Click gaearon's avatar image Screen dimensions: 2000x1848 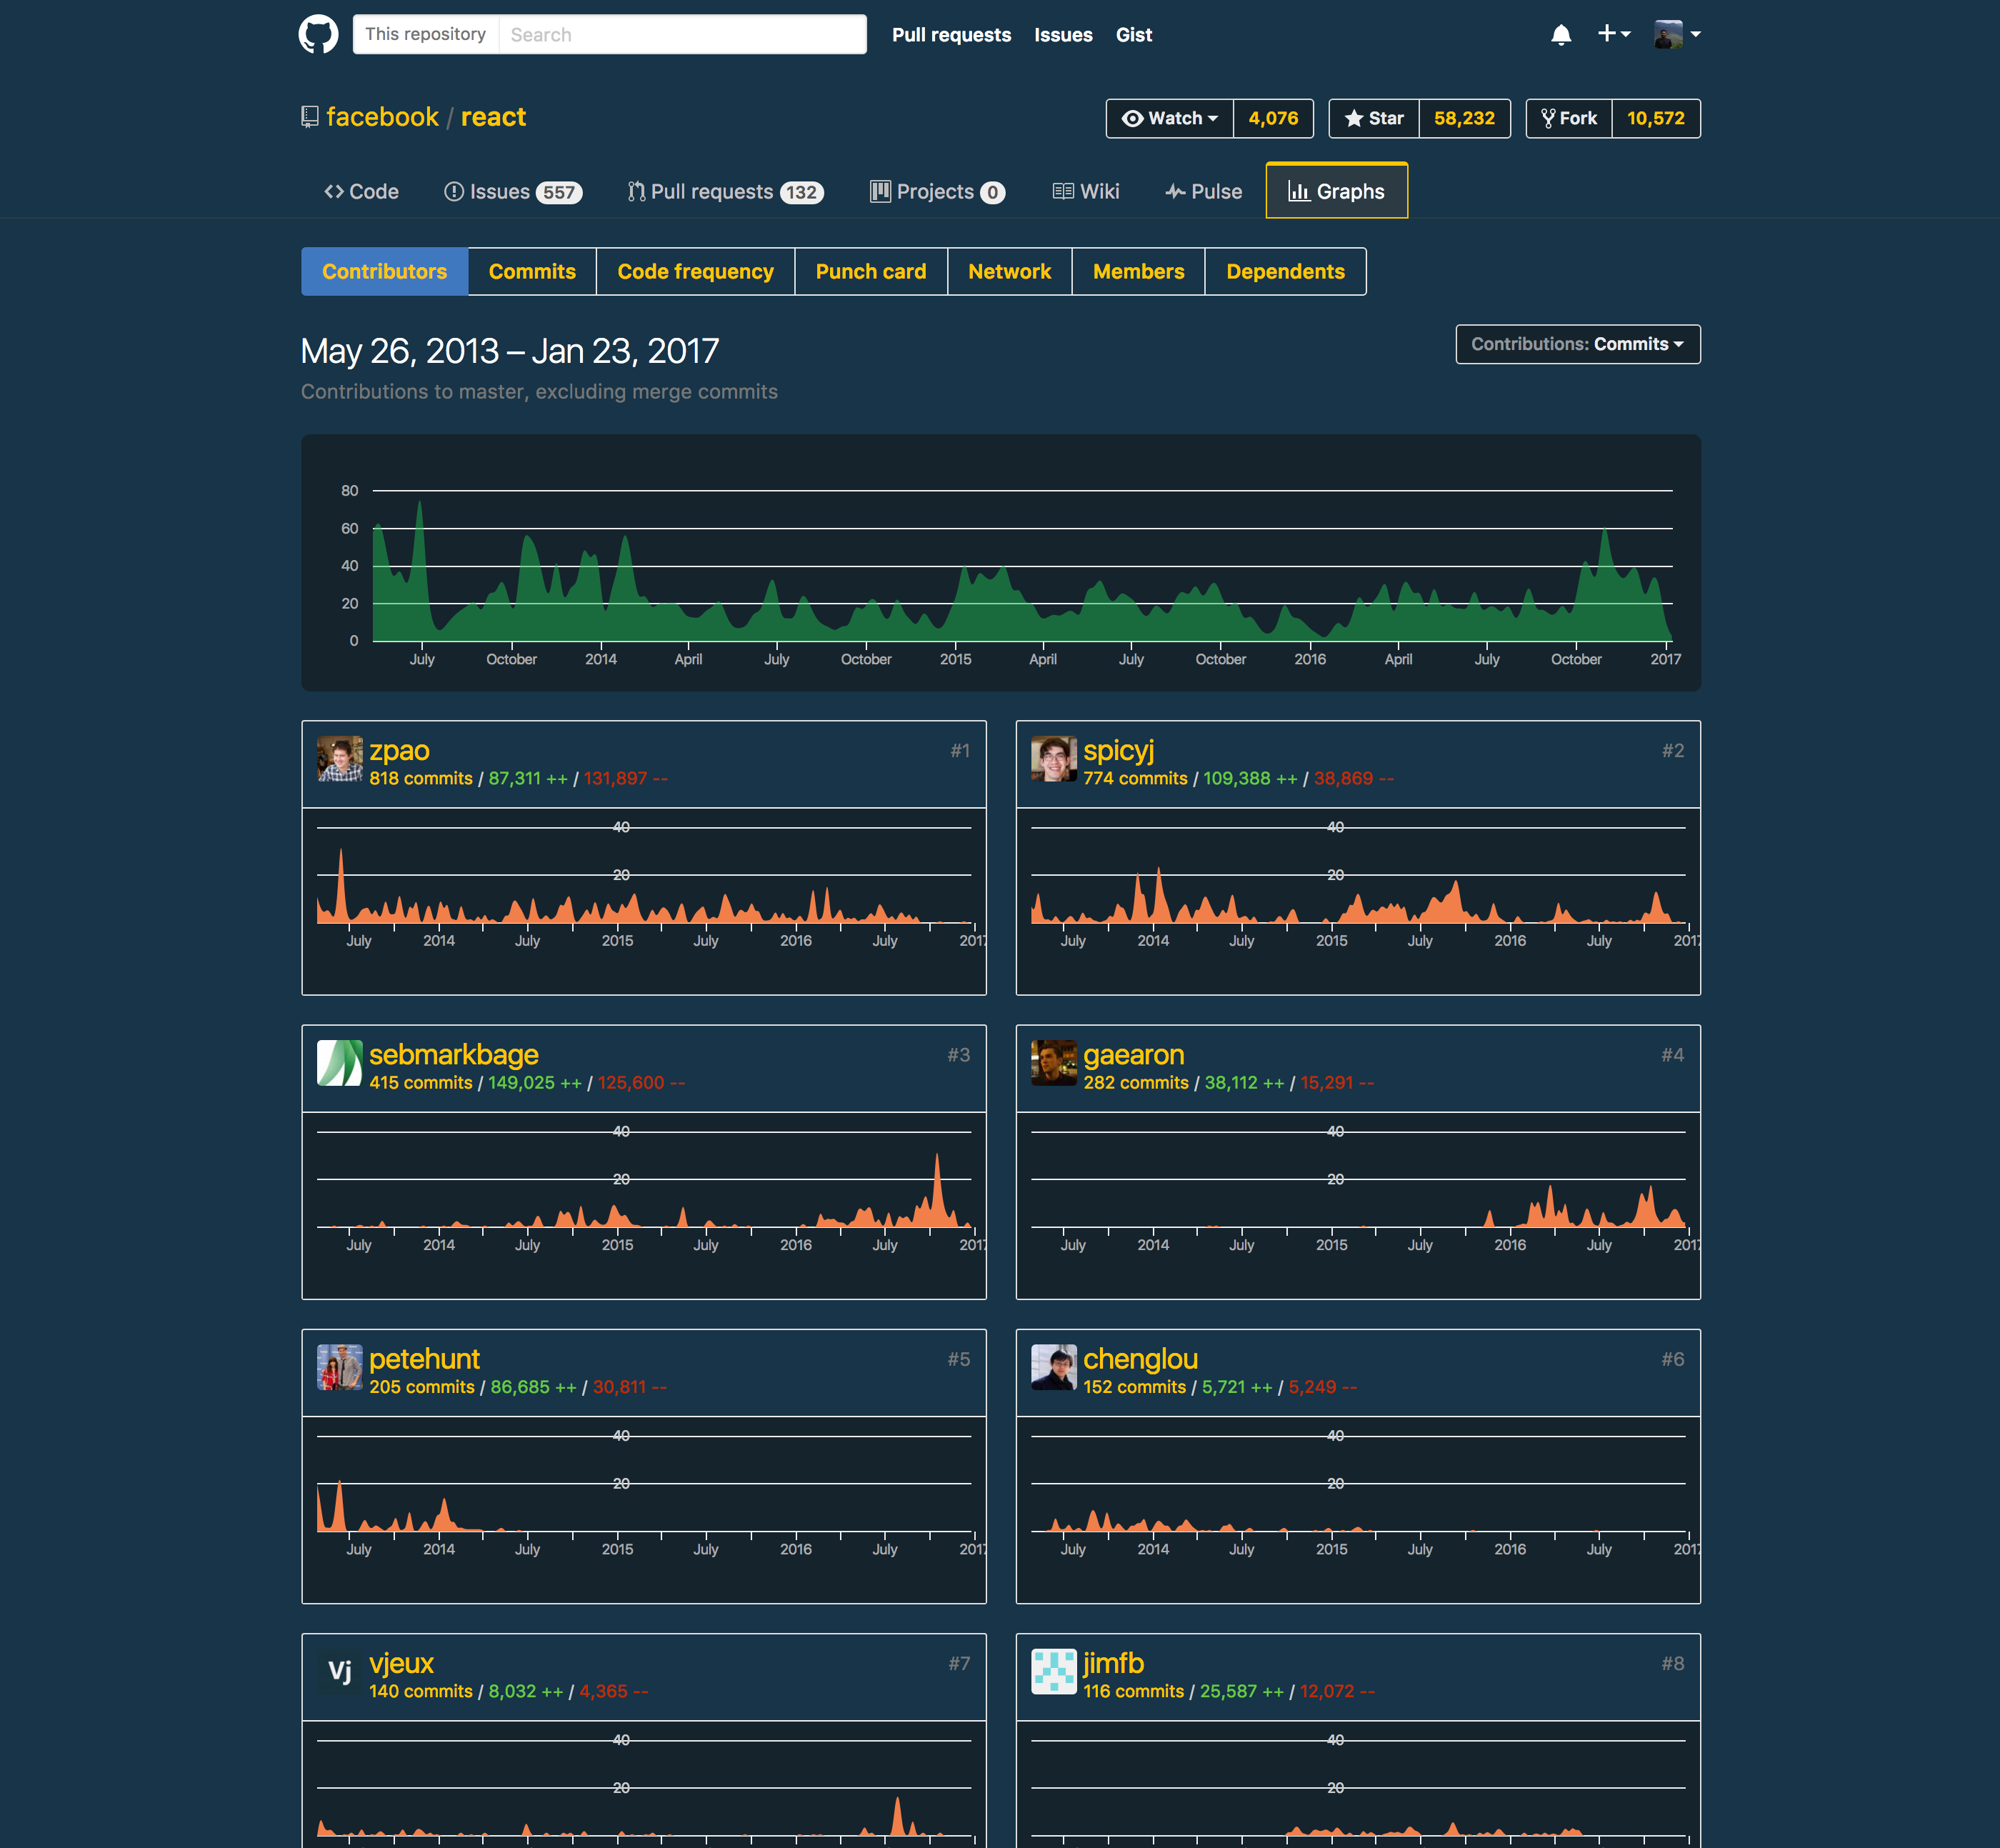1054,1063
